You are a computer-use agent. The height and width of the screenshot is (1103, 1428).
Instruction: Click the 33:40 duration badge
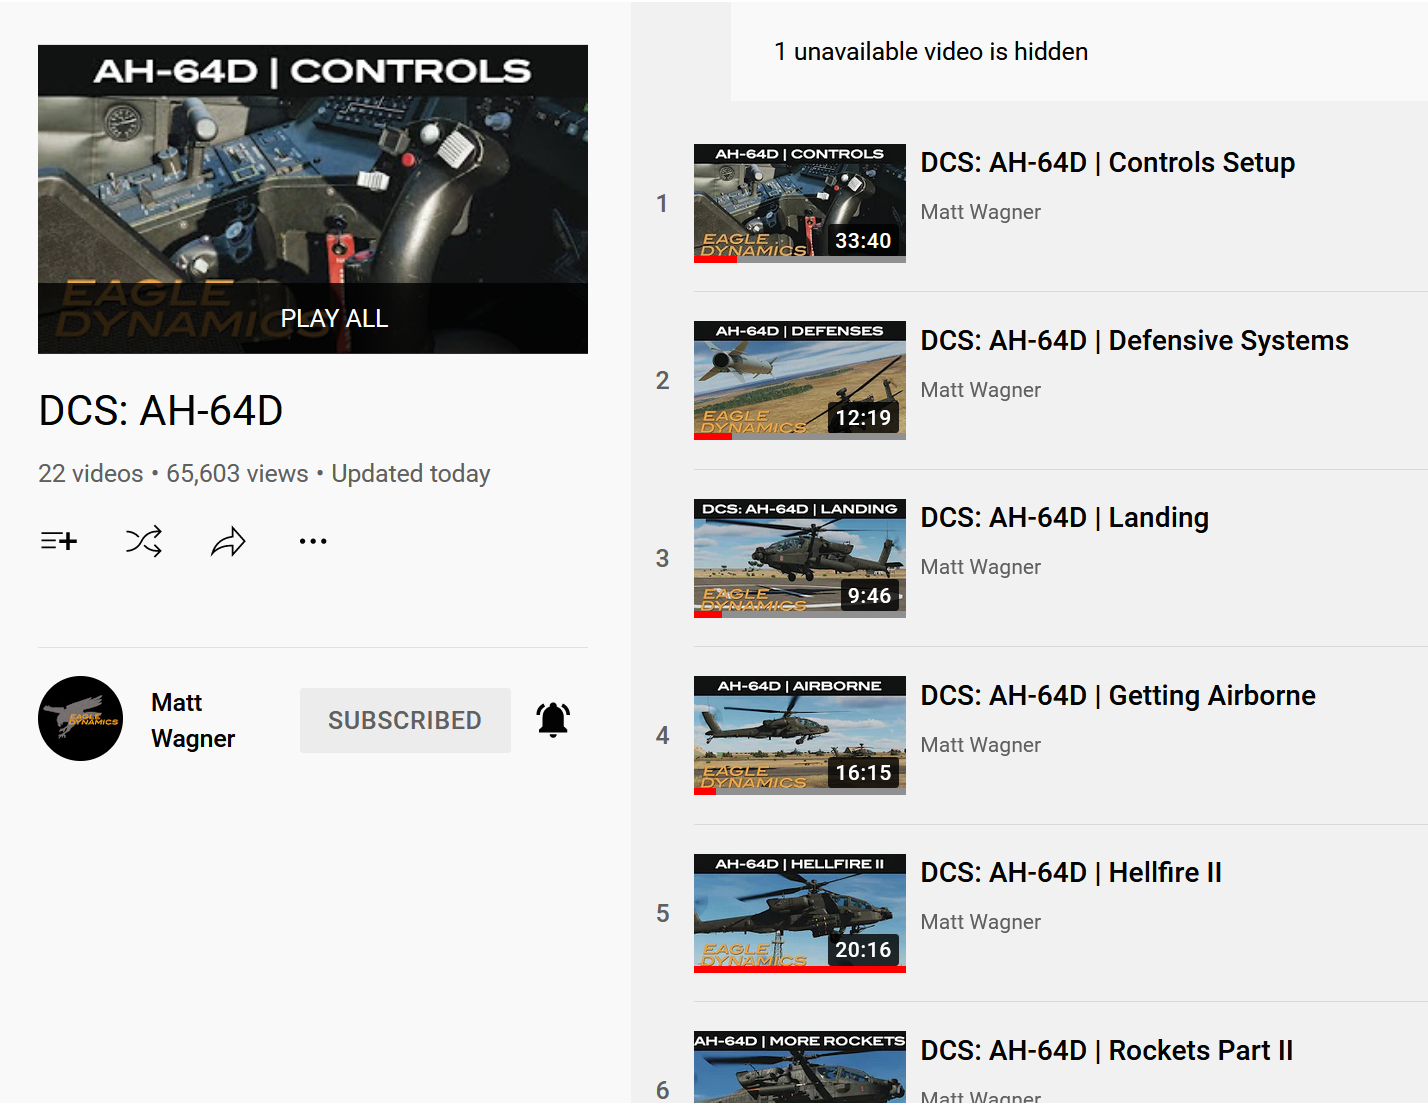click(863, 241)
